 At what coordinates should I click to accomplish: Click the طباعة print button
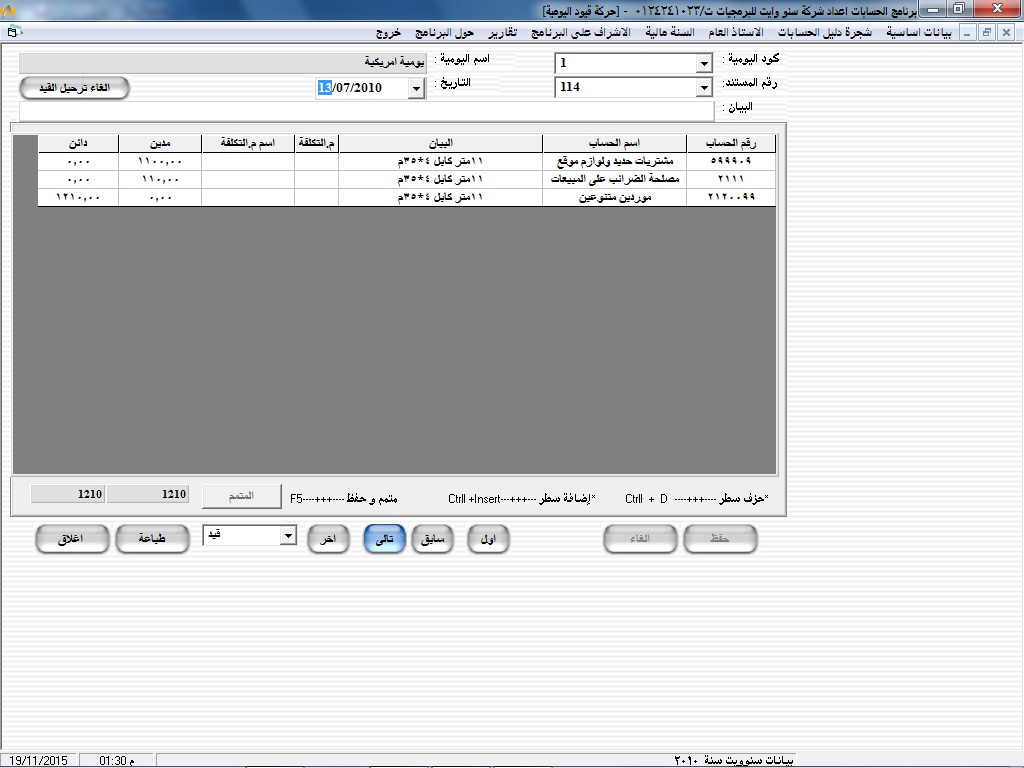point(153,539)
